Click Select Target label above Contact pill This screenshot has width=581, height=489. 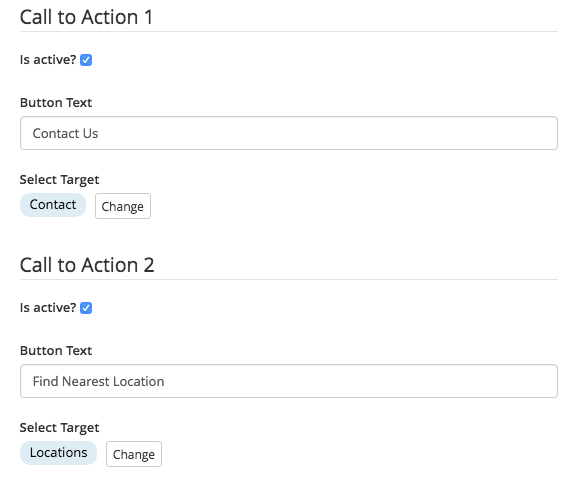(x=59, y=180)
